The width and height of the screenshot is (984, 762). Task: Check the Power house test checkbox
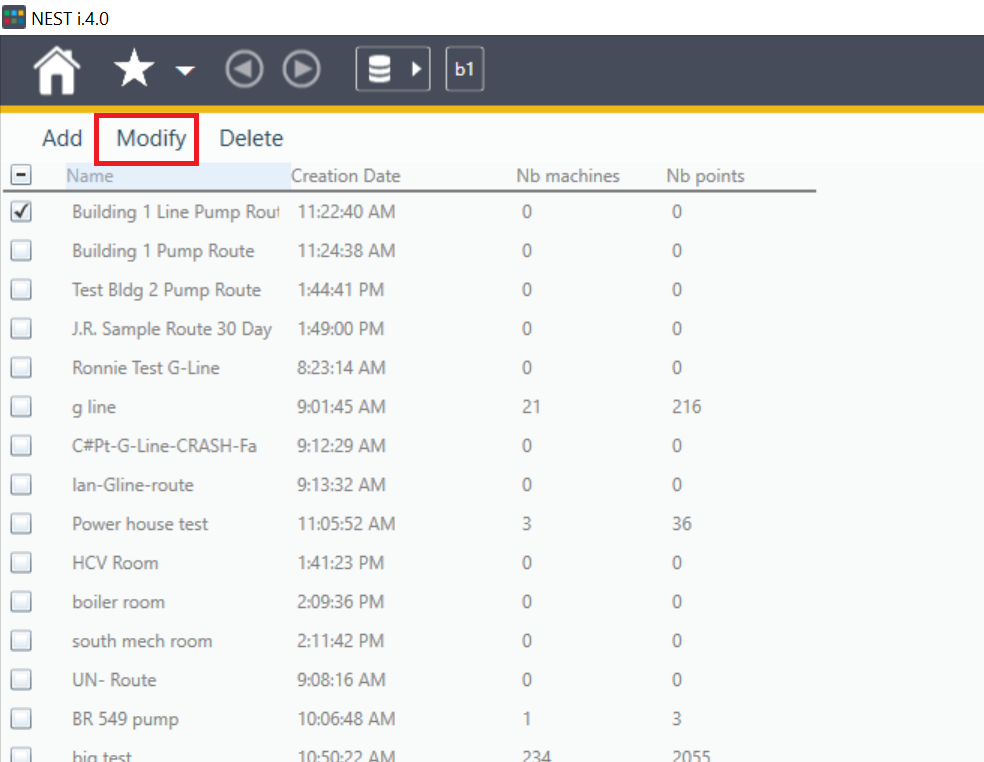pyautogui.click(x=21, y=523)
